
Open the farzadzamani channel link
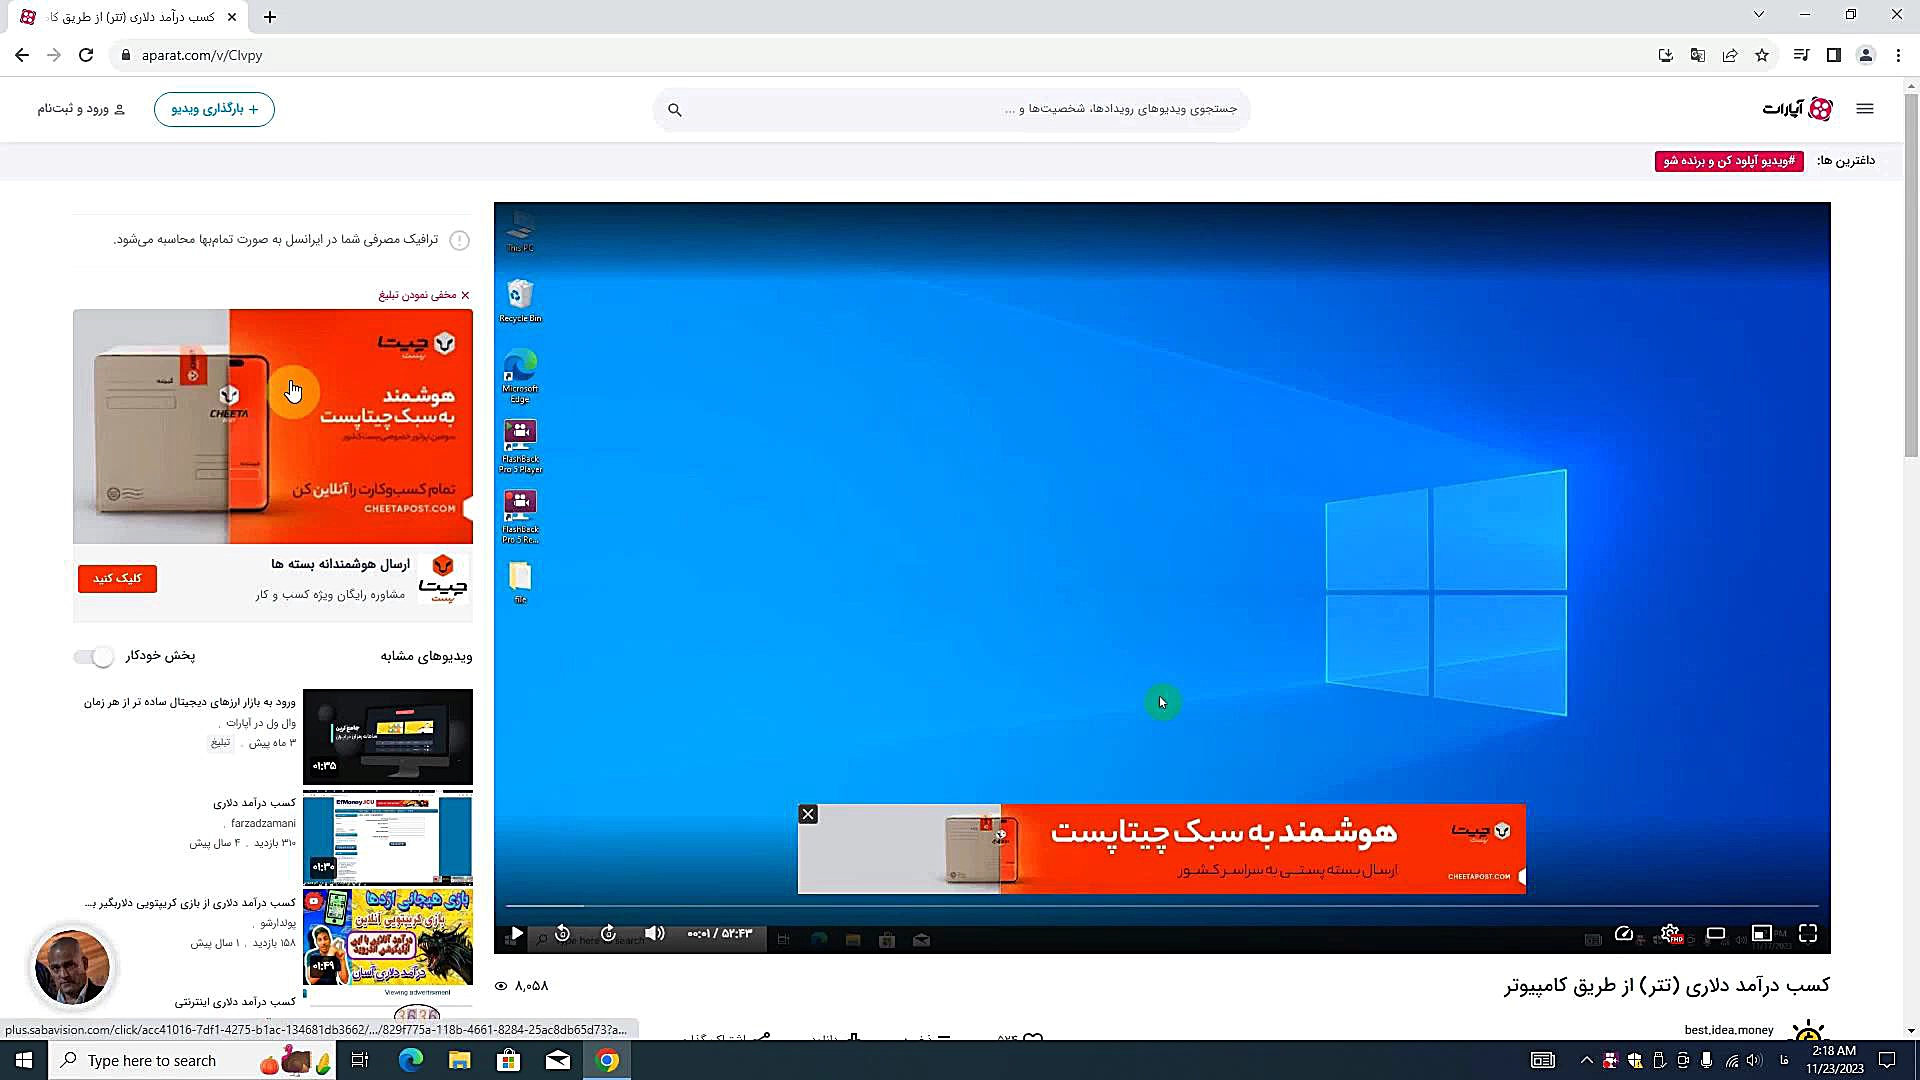[x=263, y=823]
